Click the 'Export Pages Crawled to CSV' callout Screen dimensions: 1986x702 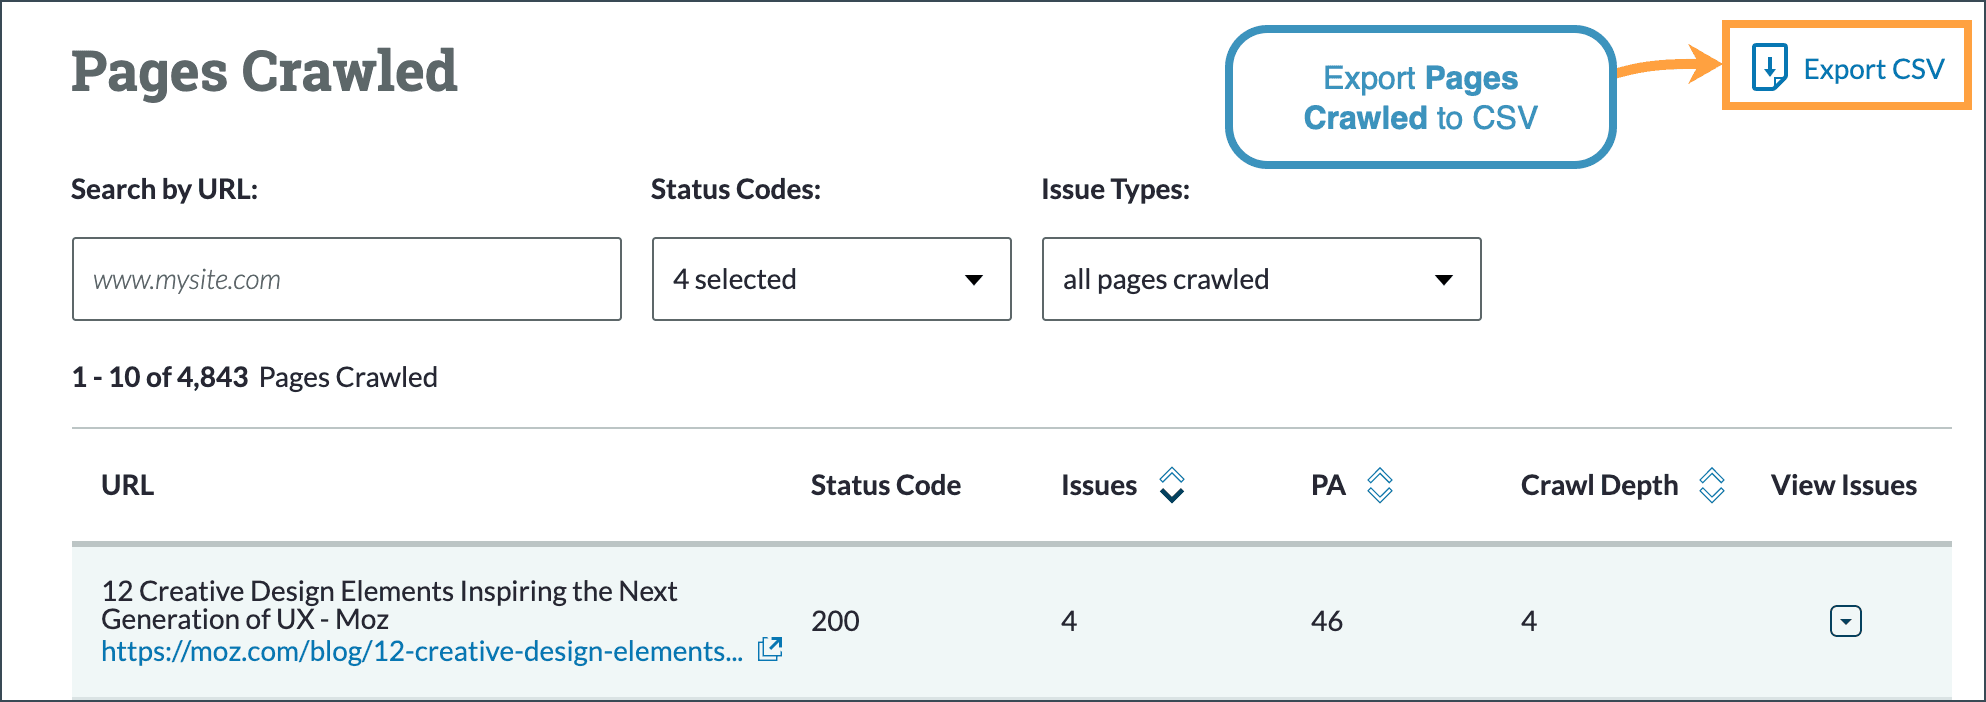[1420, 97]
